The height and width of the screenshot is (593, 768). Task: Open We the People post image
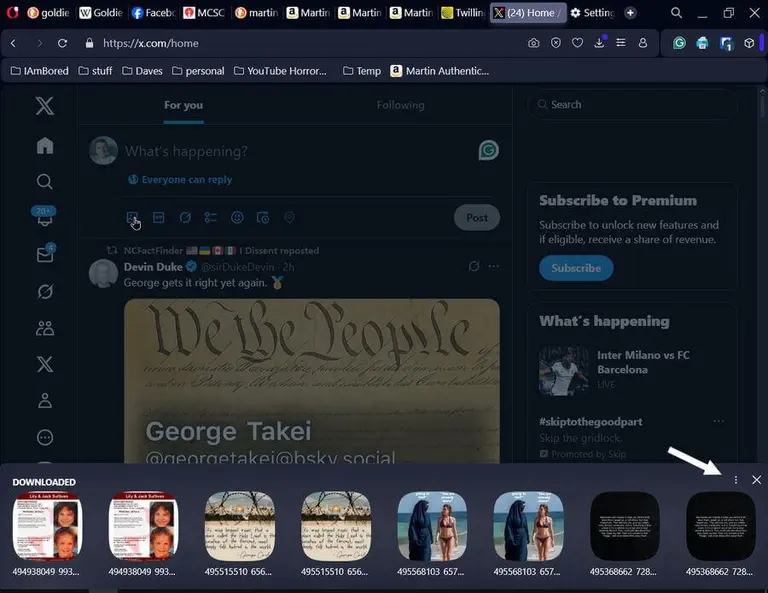tap(312, 381)
